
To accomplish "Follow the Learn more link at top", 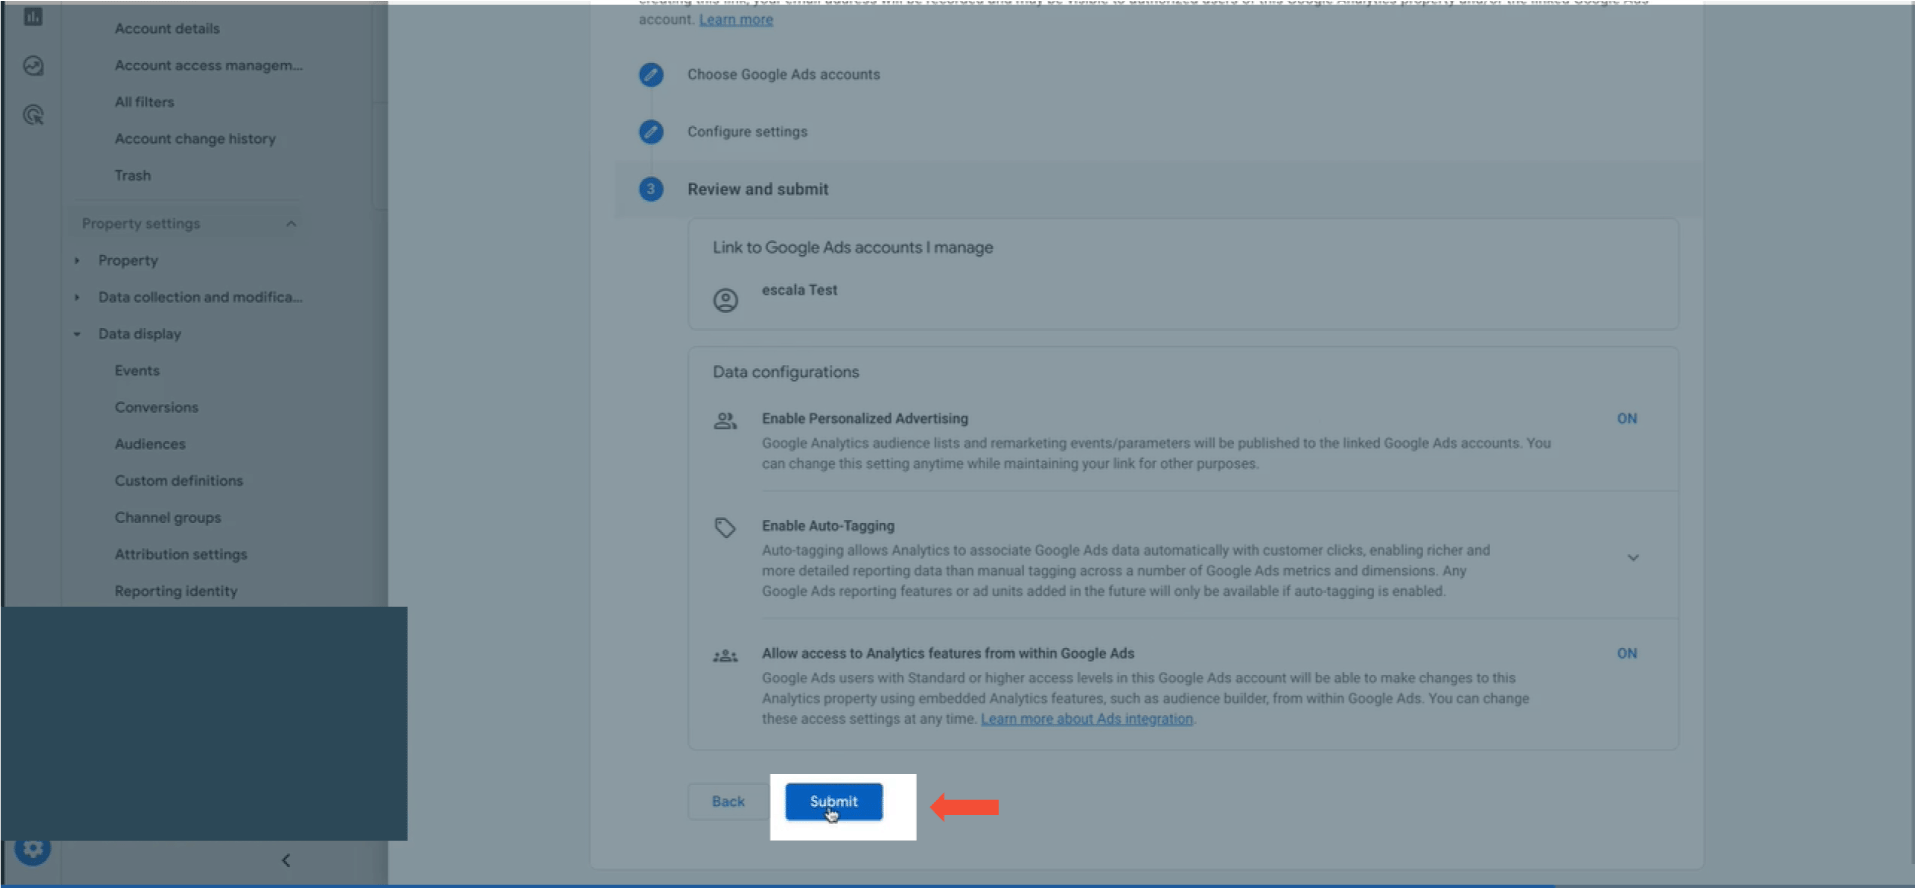I will tap(736, 20).
